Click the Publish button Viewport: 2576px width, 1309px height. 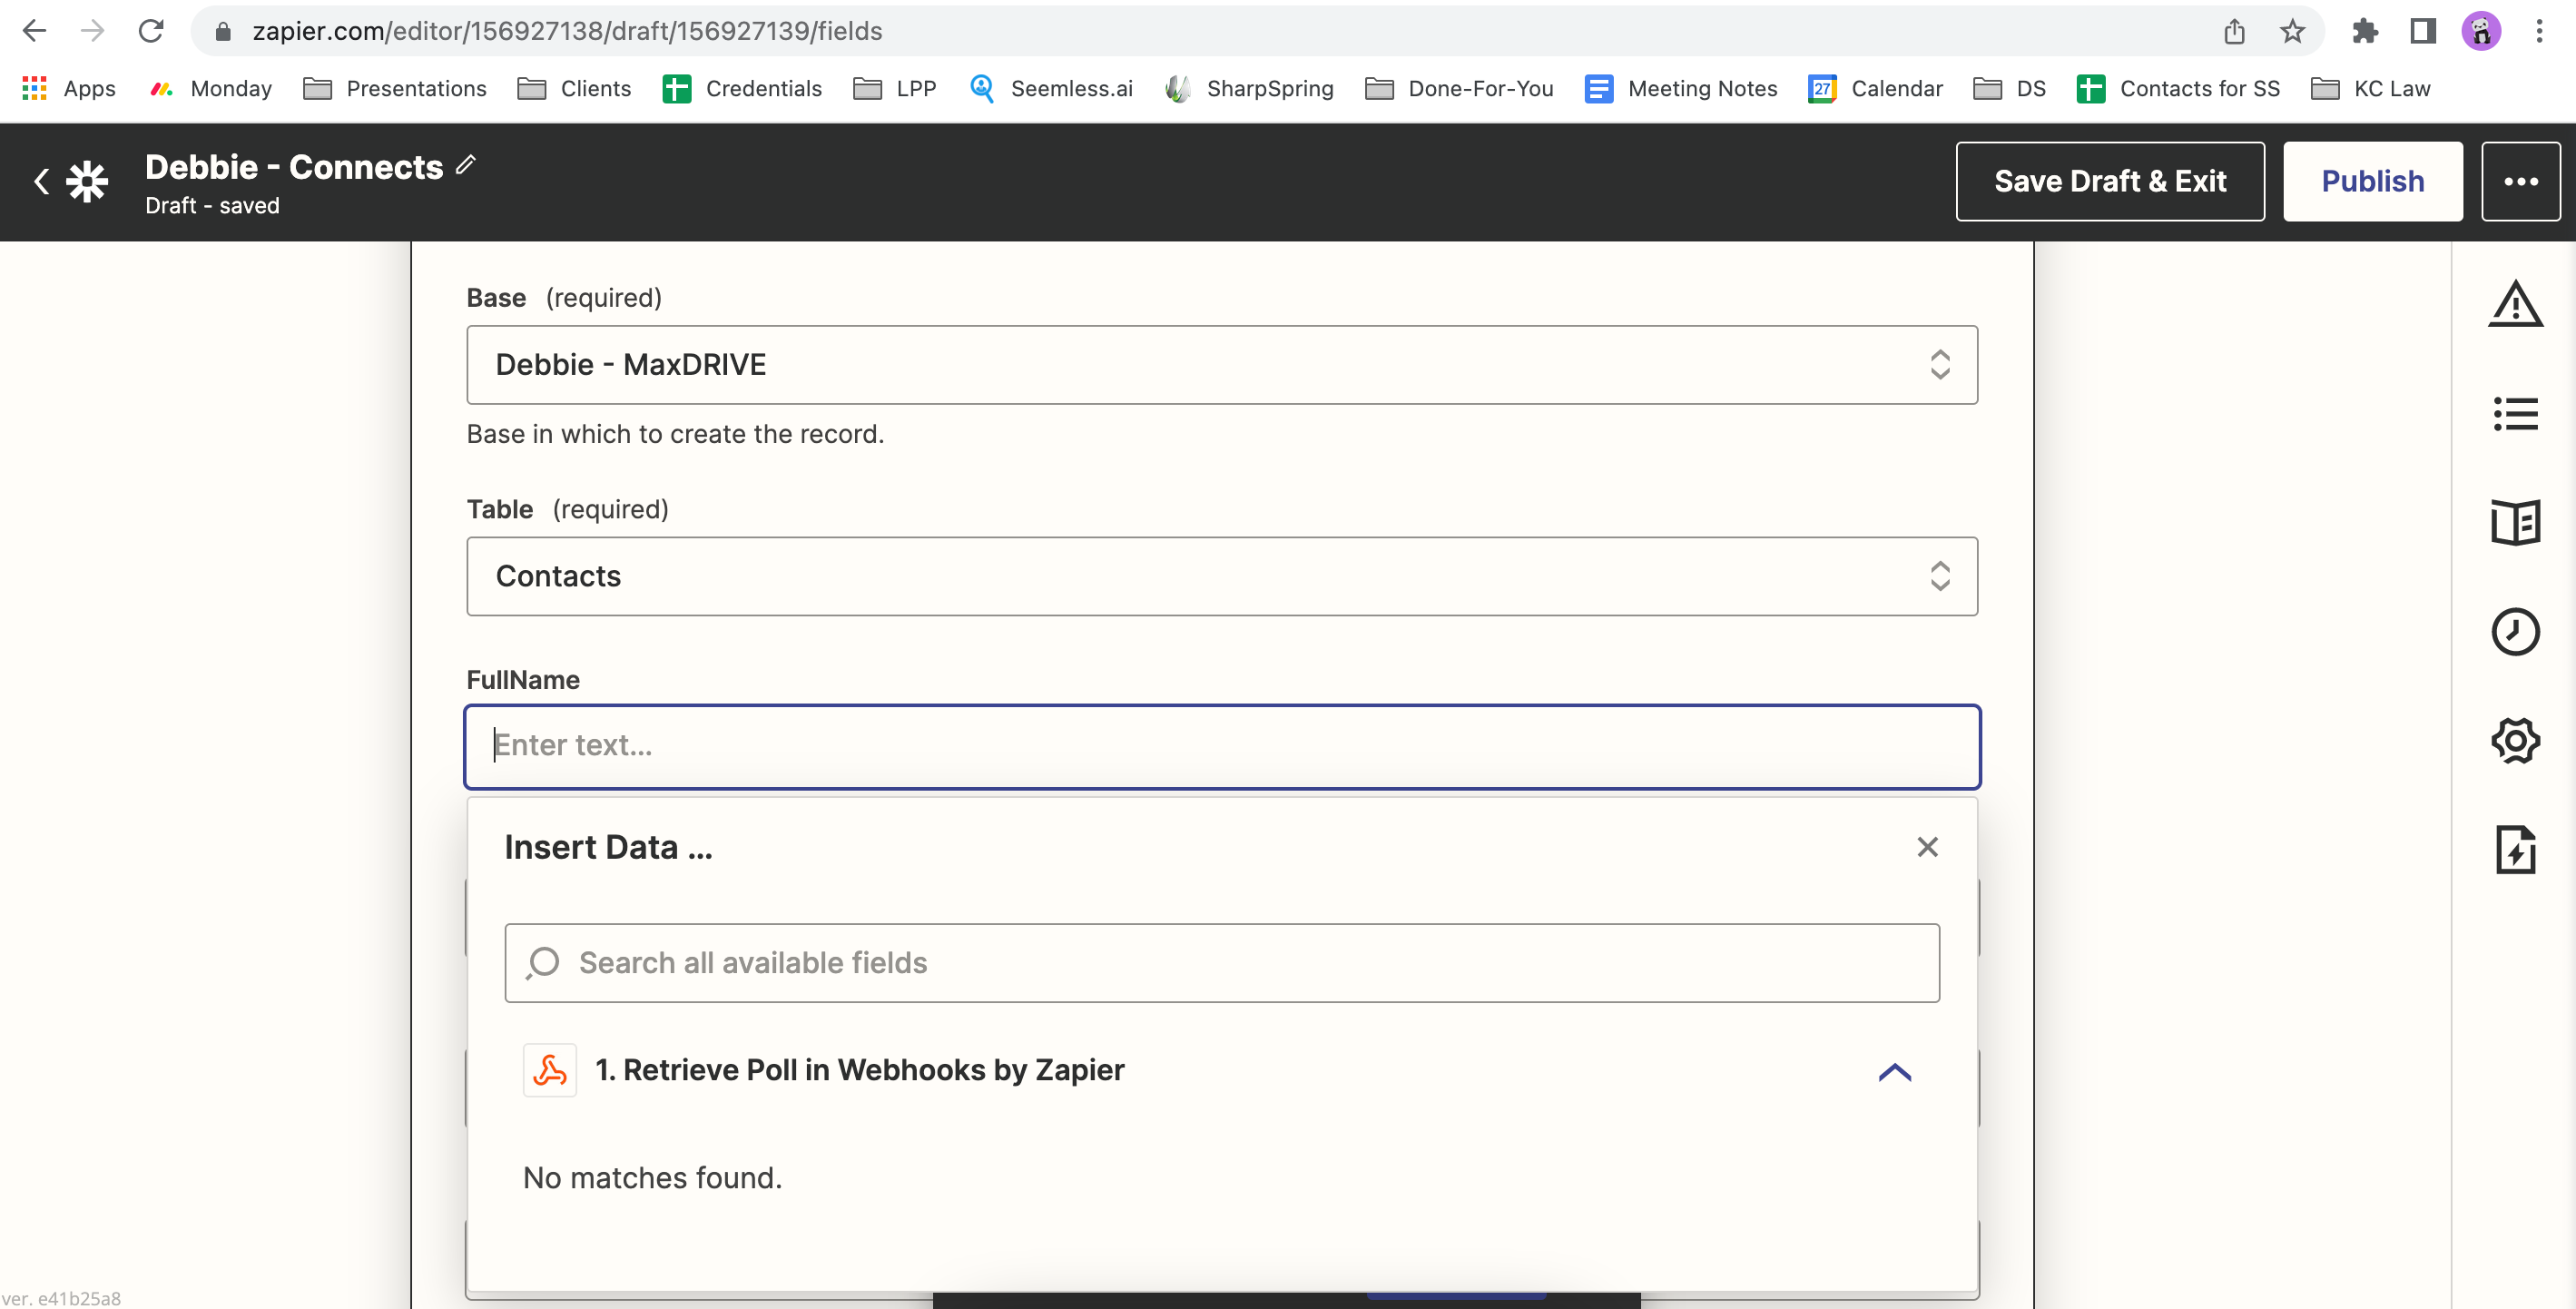2372,181
